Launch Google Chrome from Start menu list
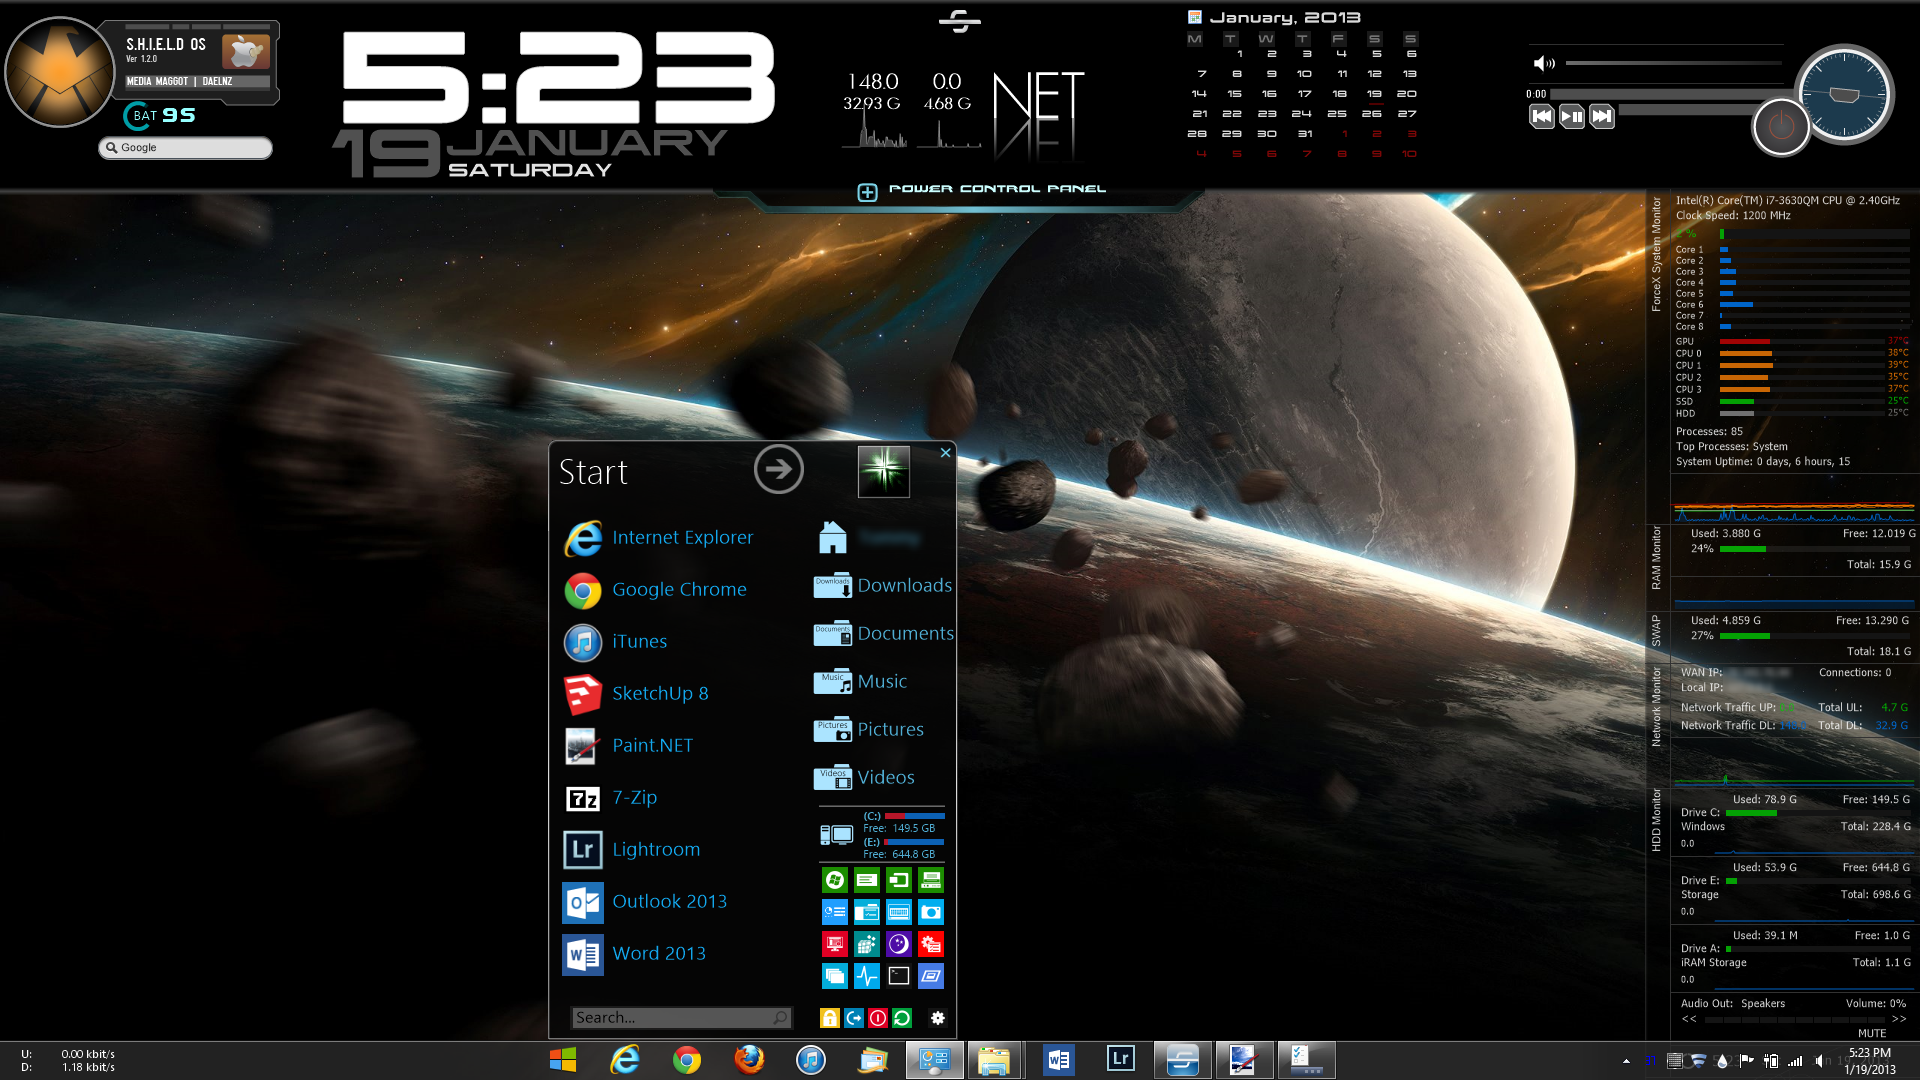Viewport: 1920px width, 1080px height. click(x=655, y=590)
